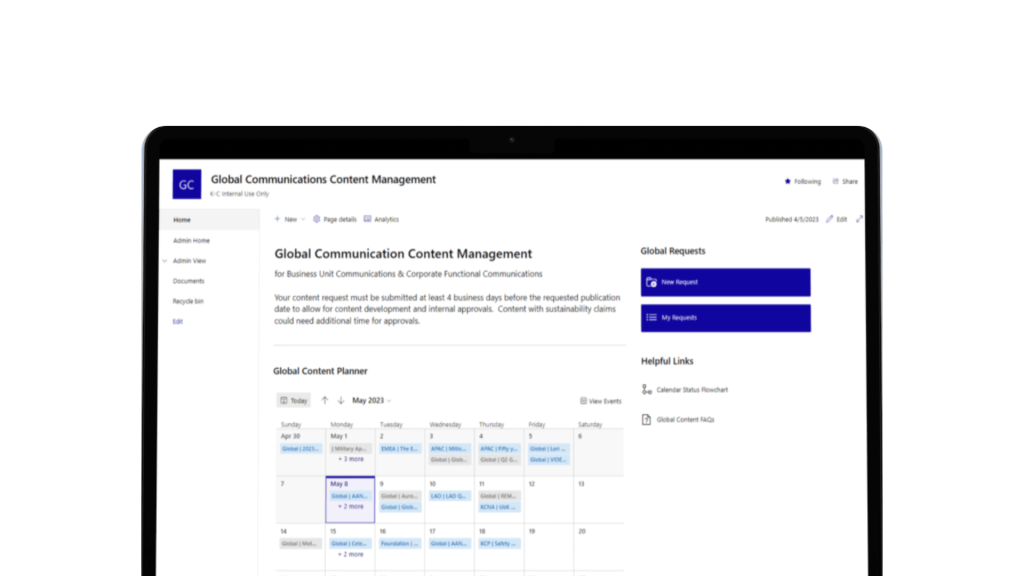Click the New Request button
This screenshot has height=576, width=1024.
725,282
